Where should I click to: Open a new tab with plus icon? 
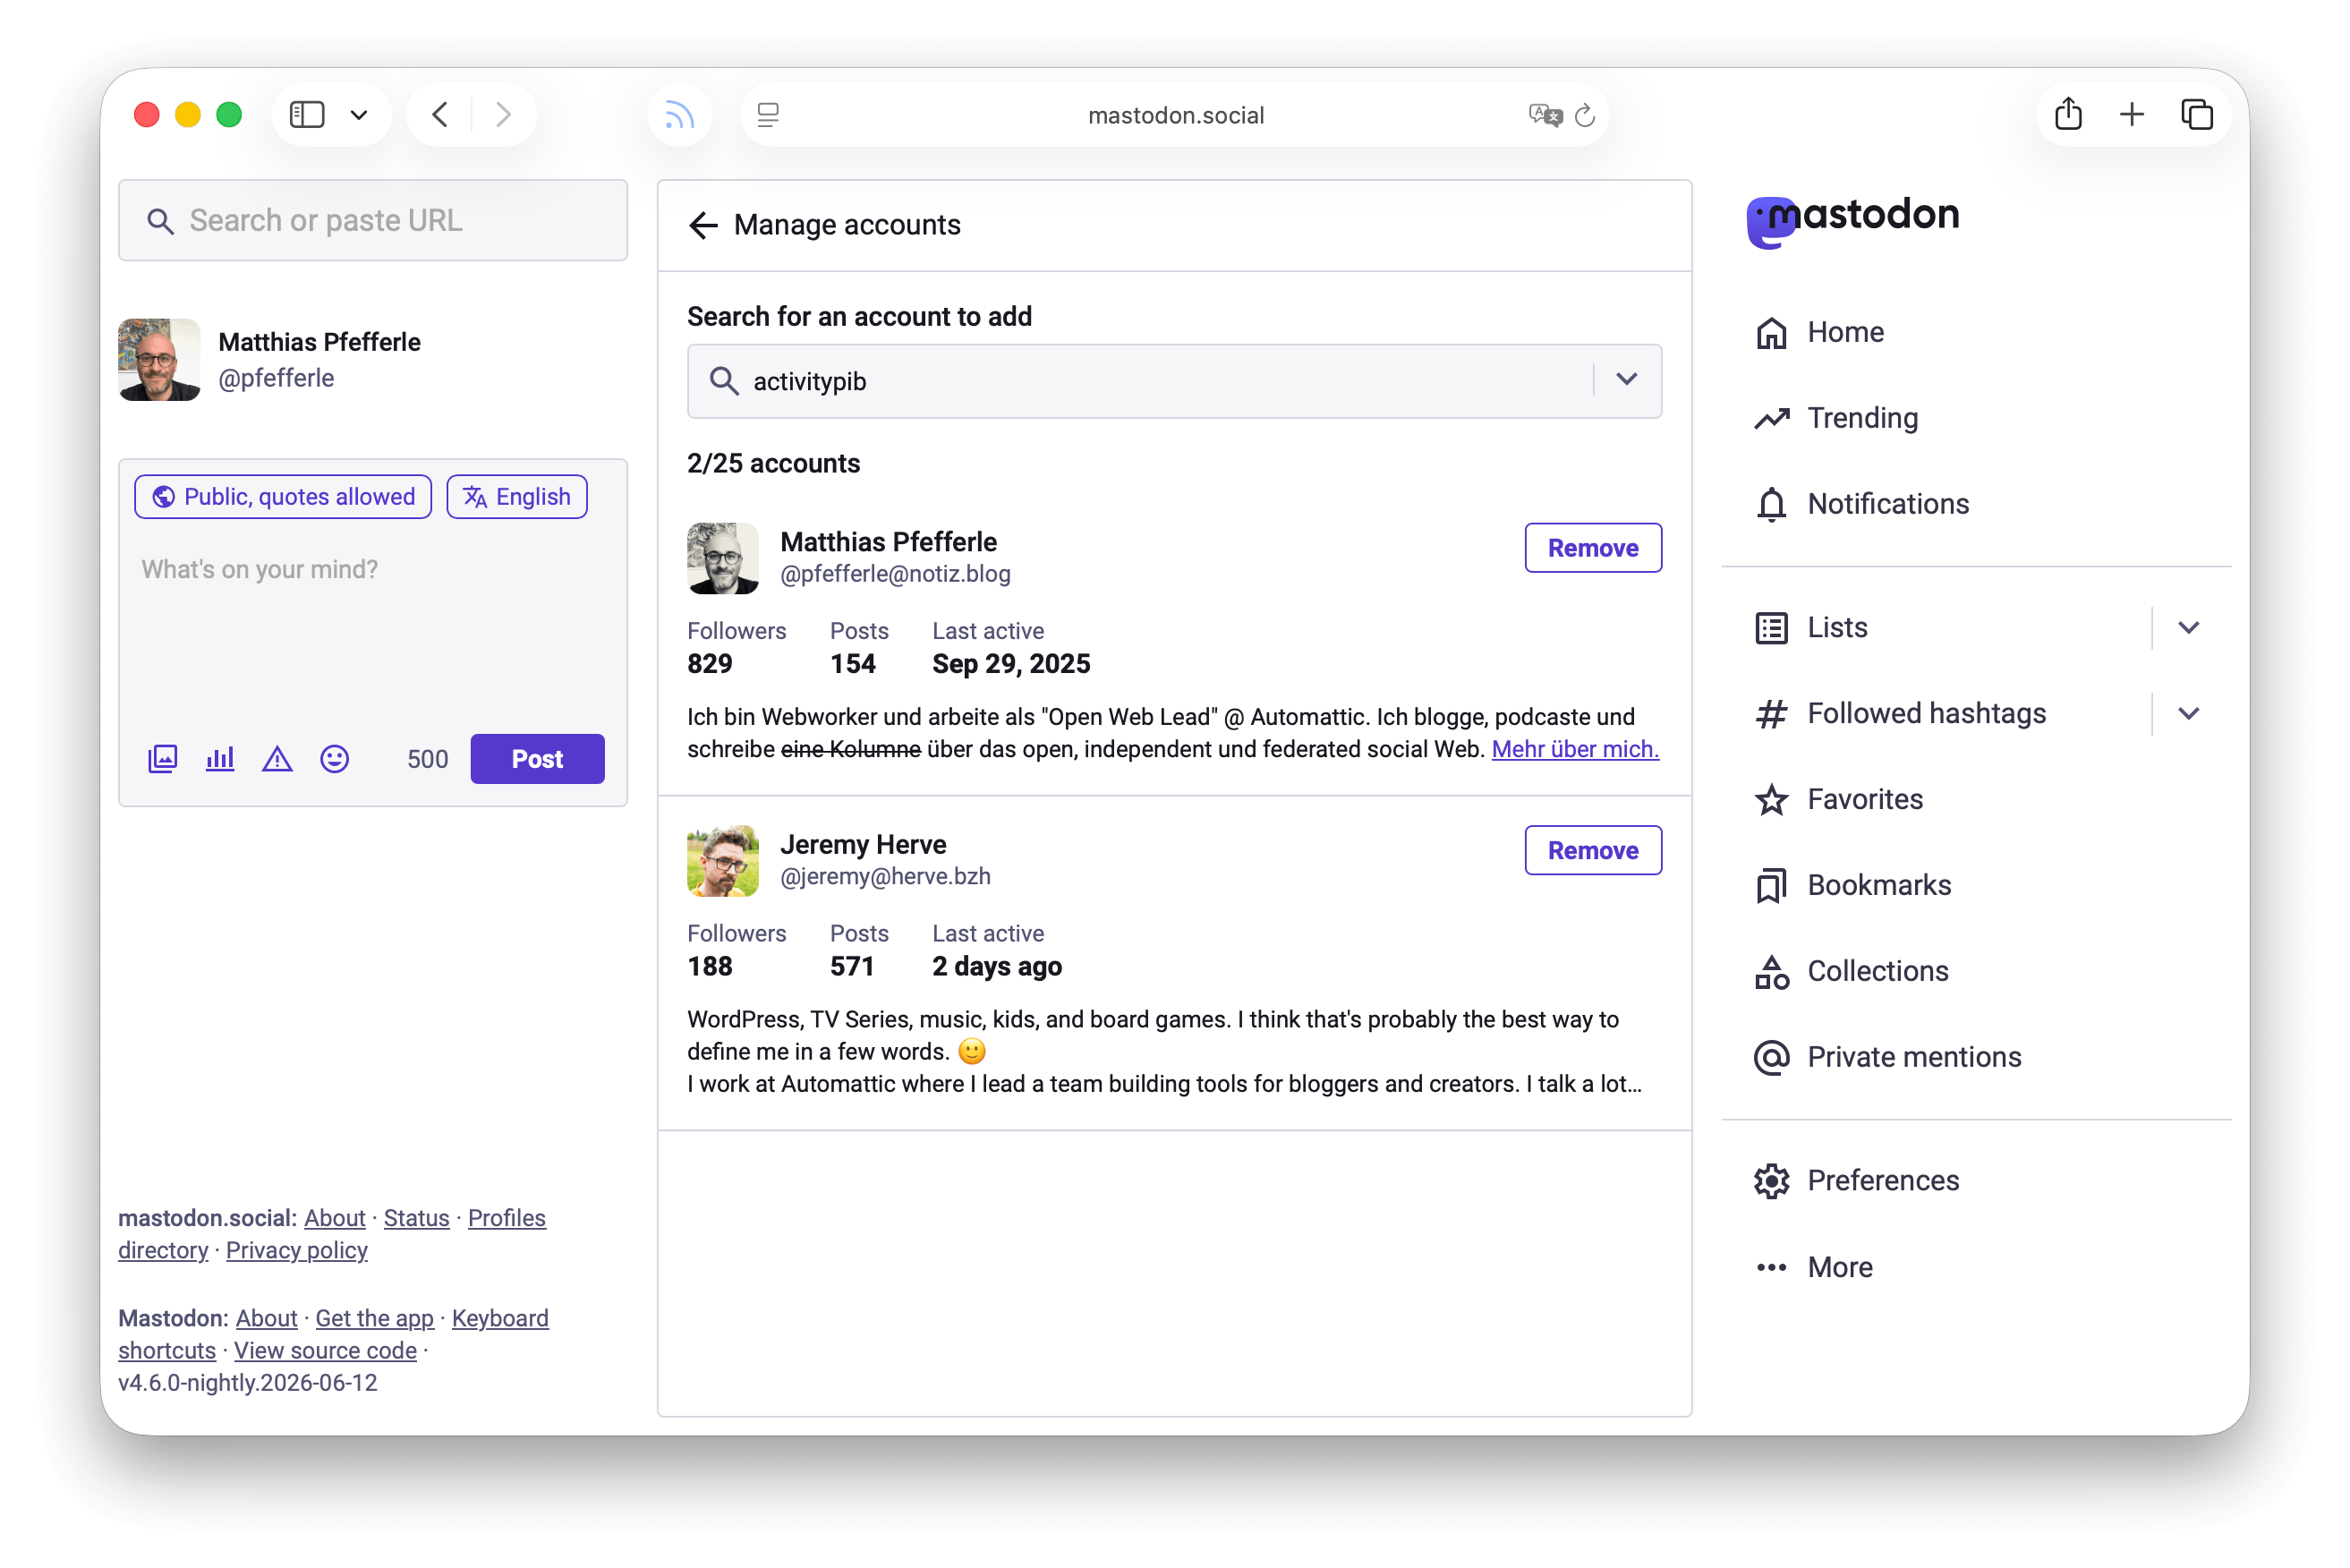2132,115
